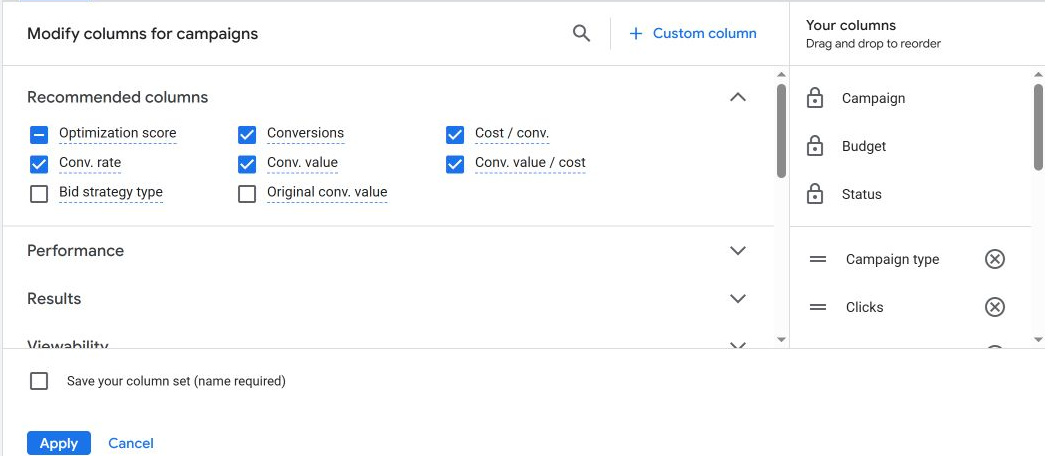Viewport: 1045px width, 456px height.
Task: Click Your columns scroll-up arrow
Action: (1038, 75)
